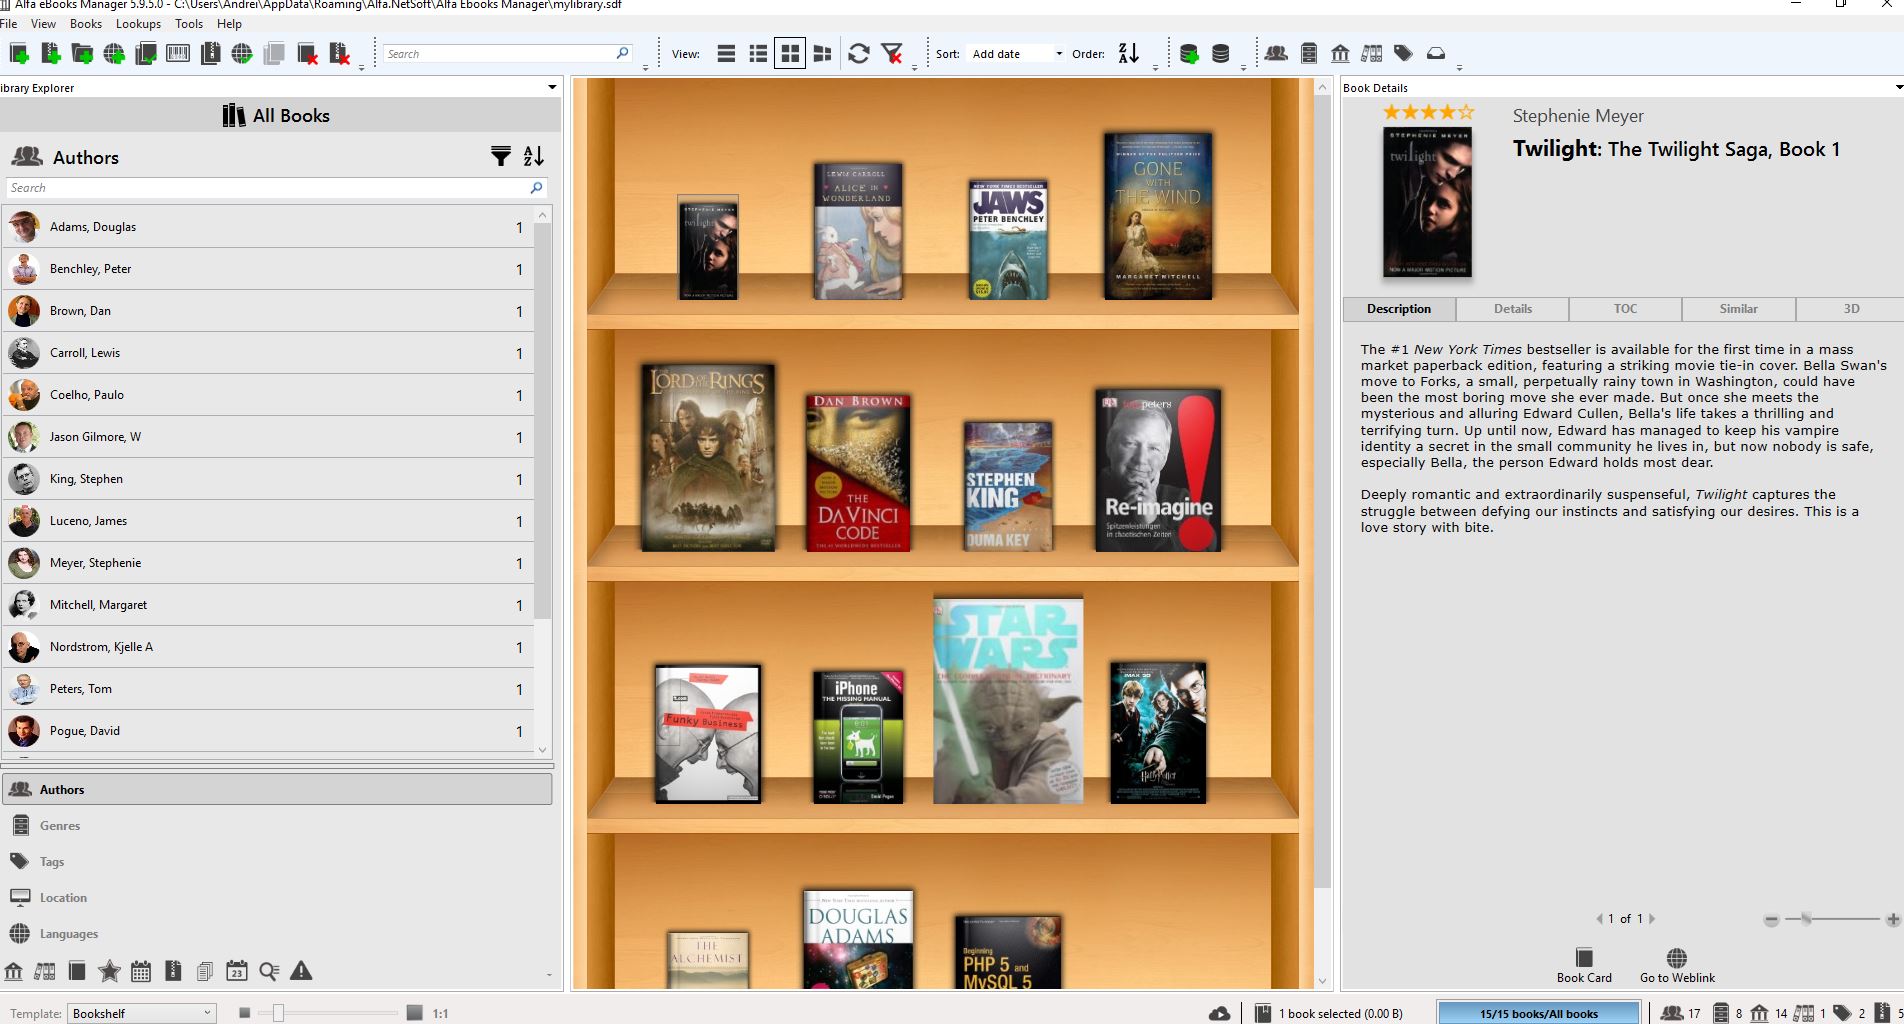This screenshot has height=1024, width=1904.
Task: Select author King, Stephen in list
Action: point(268,479)
